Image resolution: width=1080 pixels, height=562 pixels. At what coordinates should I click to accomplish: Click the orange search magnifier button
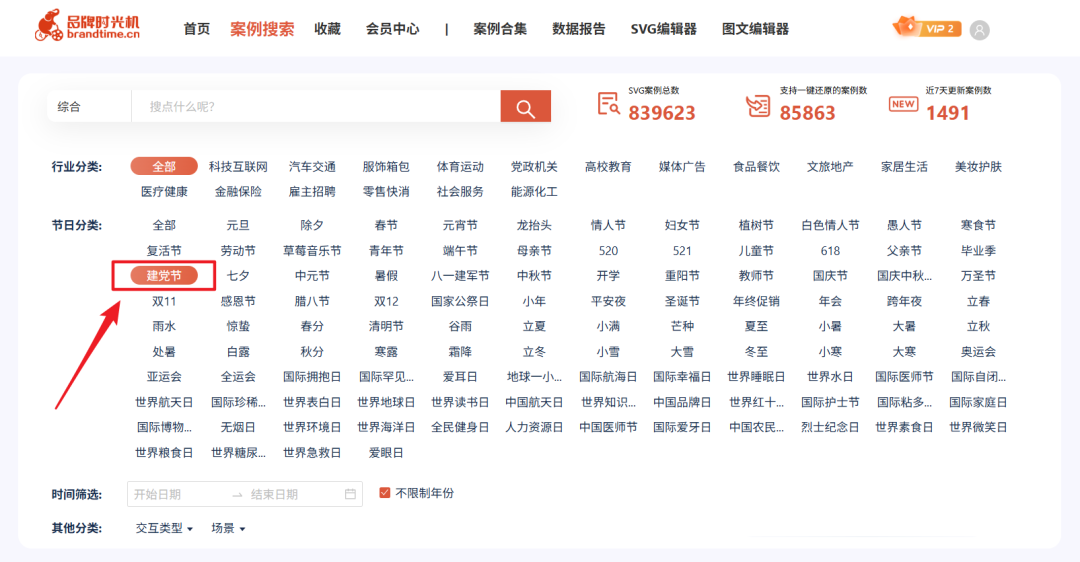(x=526, y=107)
